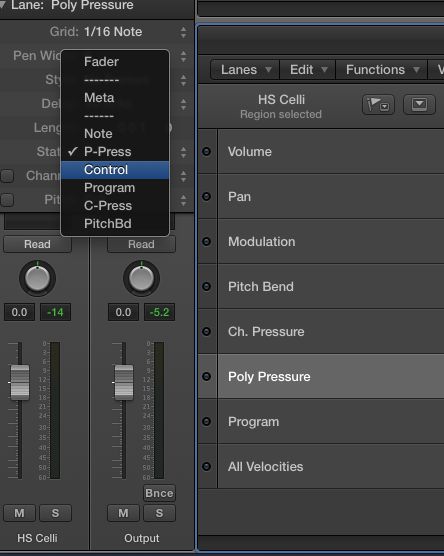Select the checked P-Press entry
Screen dimensions: 444x556
click(x=115, y=152)
